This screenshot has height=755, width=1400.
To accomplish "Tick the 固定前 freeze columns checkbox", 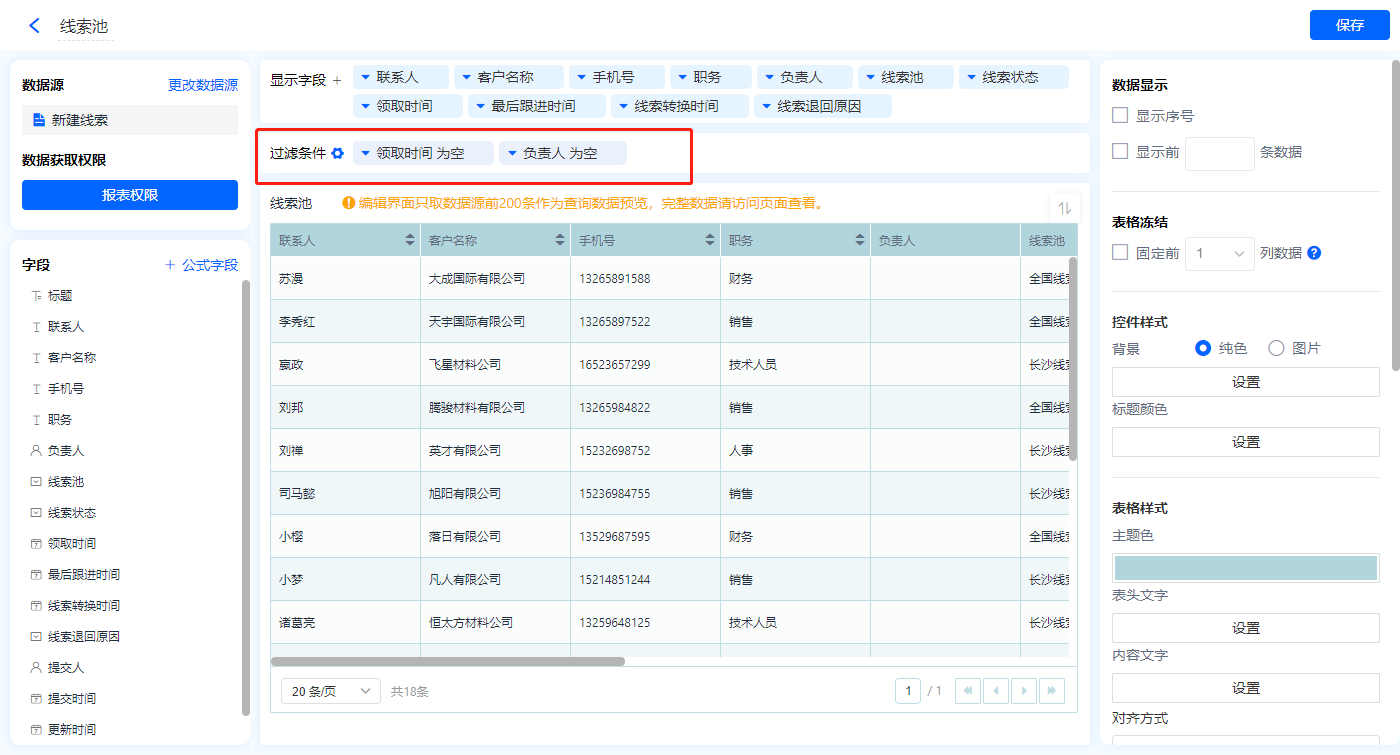I will 1121,253.
